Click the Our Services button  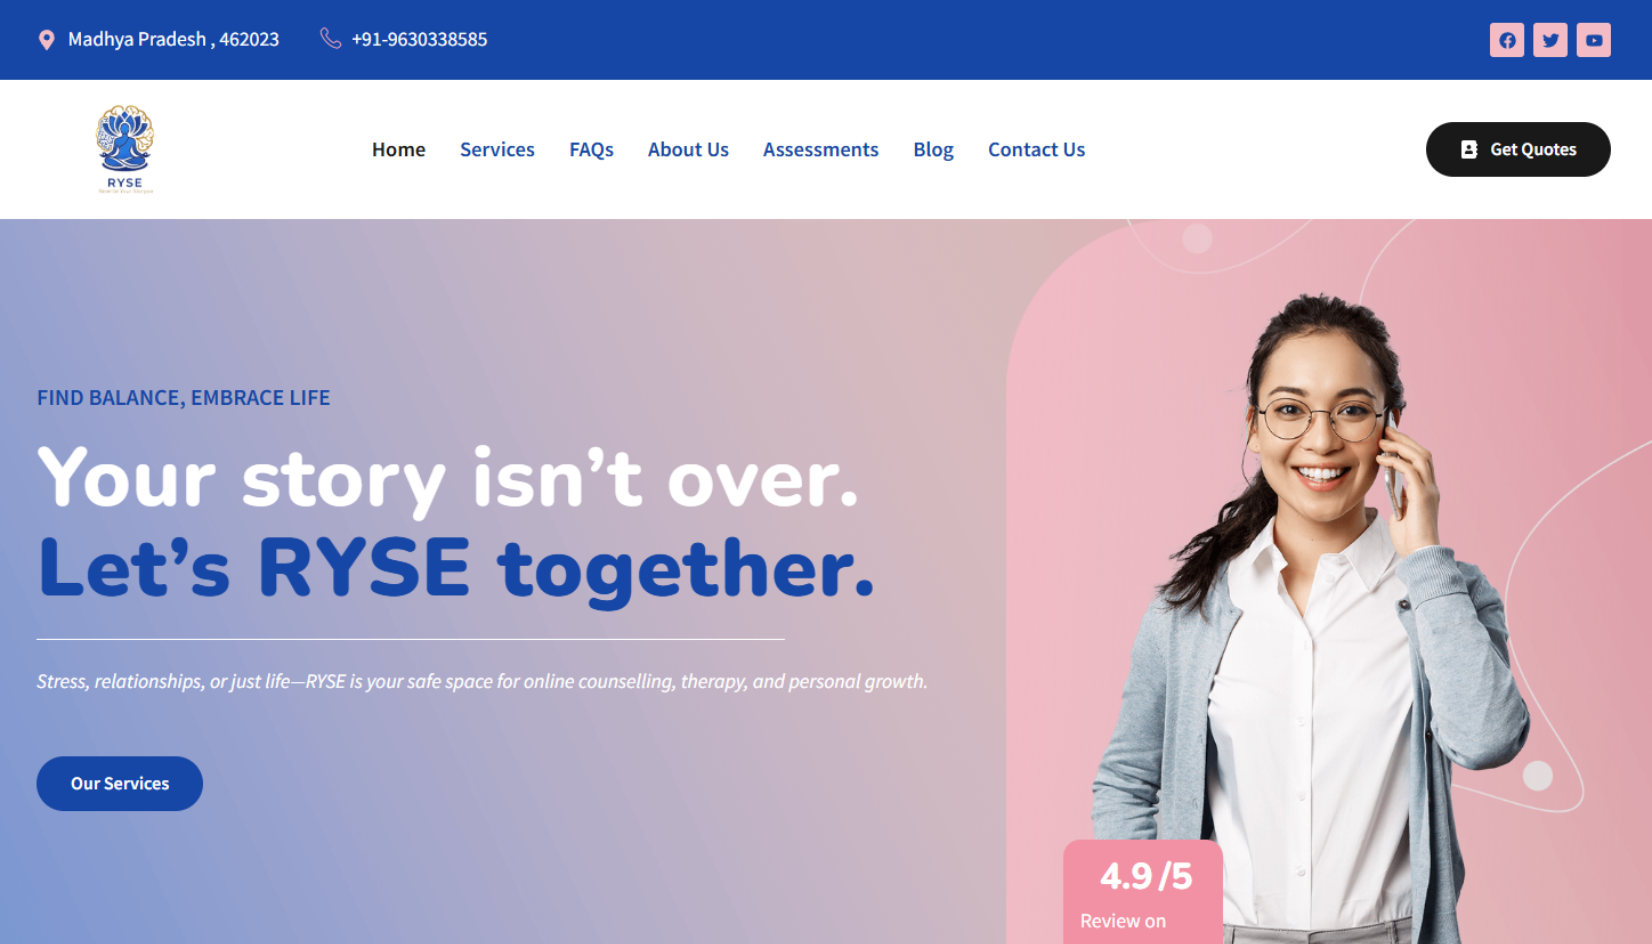click(x=120, y=783)
